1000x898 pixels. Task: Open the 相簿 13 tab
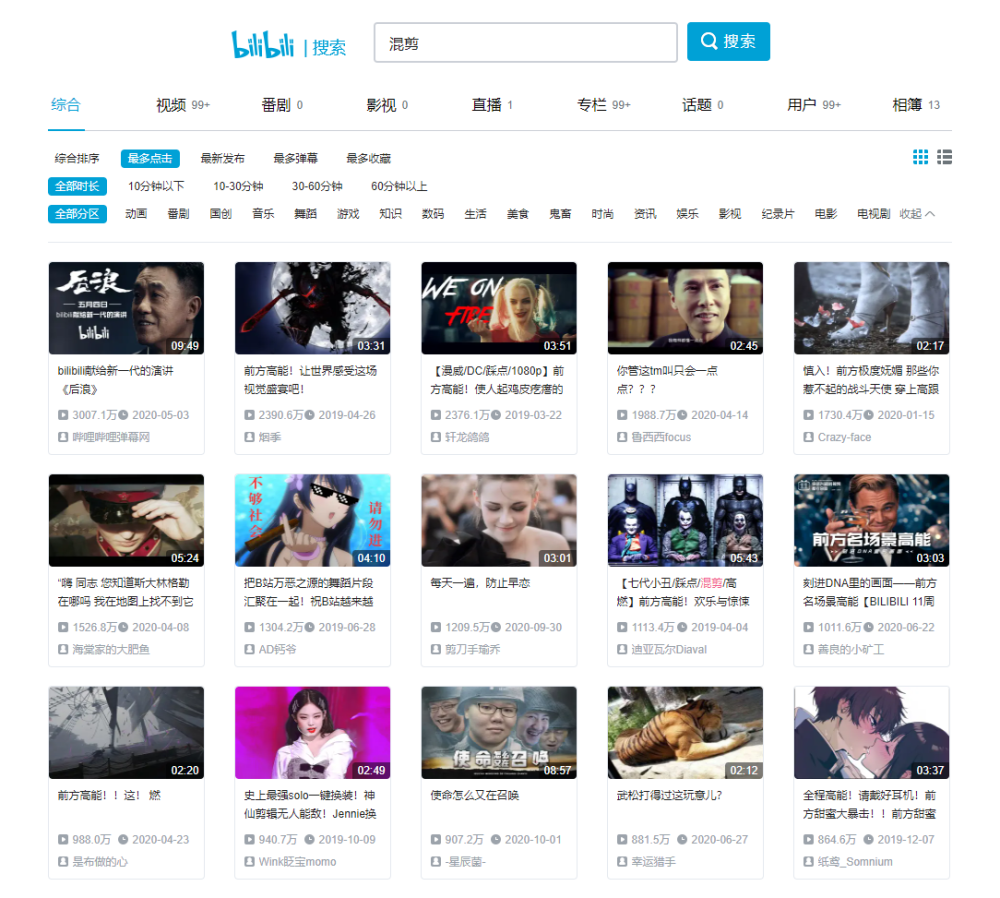[x=916, y=105]
